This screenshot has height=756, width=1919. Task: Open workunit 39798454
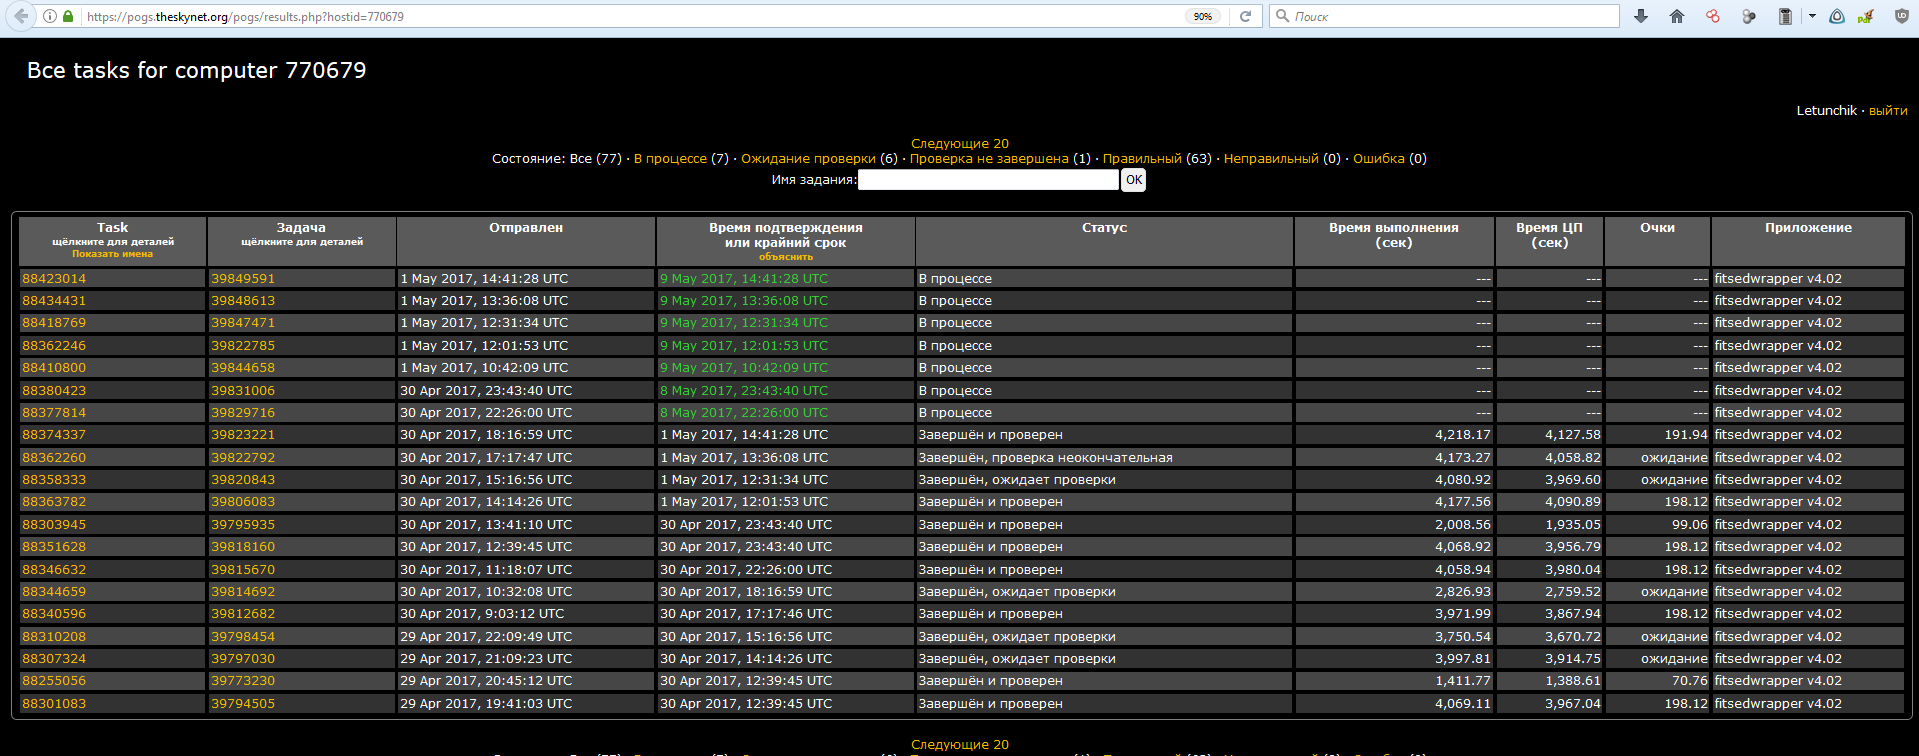pyautogui.click(x=243, y=636)
